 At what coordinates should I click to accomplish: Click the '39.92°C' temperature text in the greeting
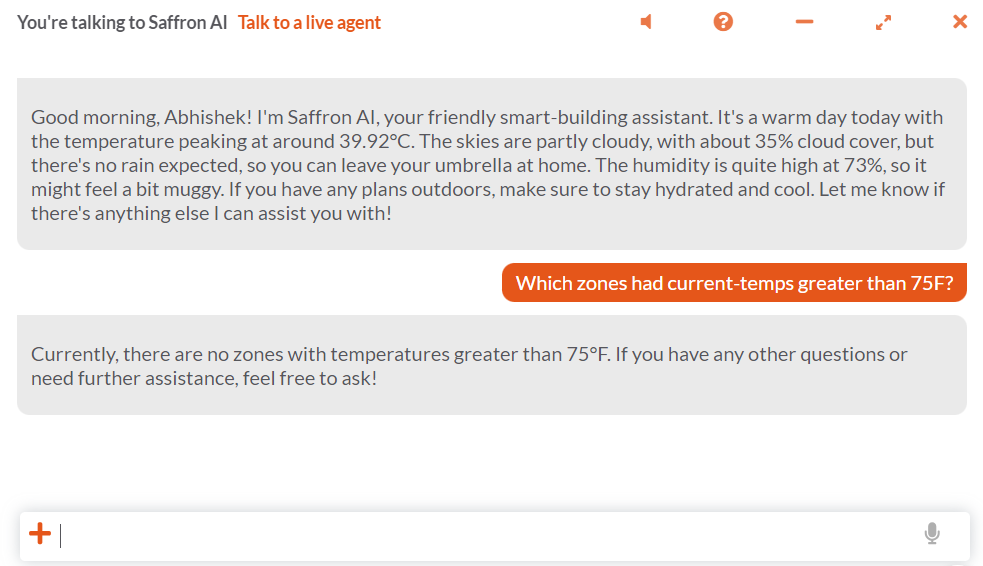click(x=376, y=141)
